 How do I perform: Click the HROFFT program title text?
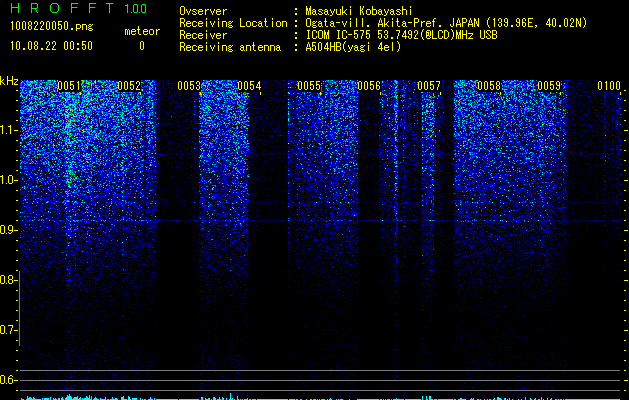[62, 8]
